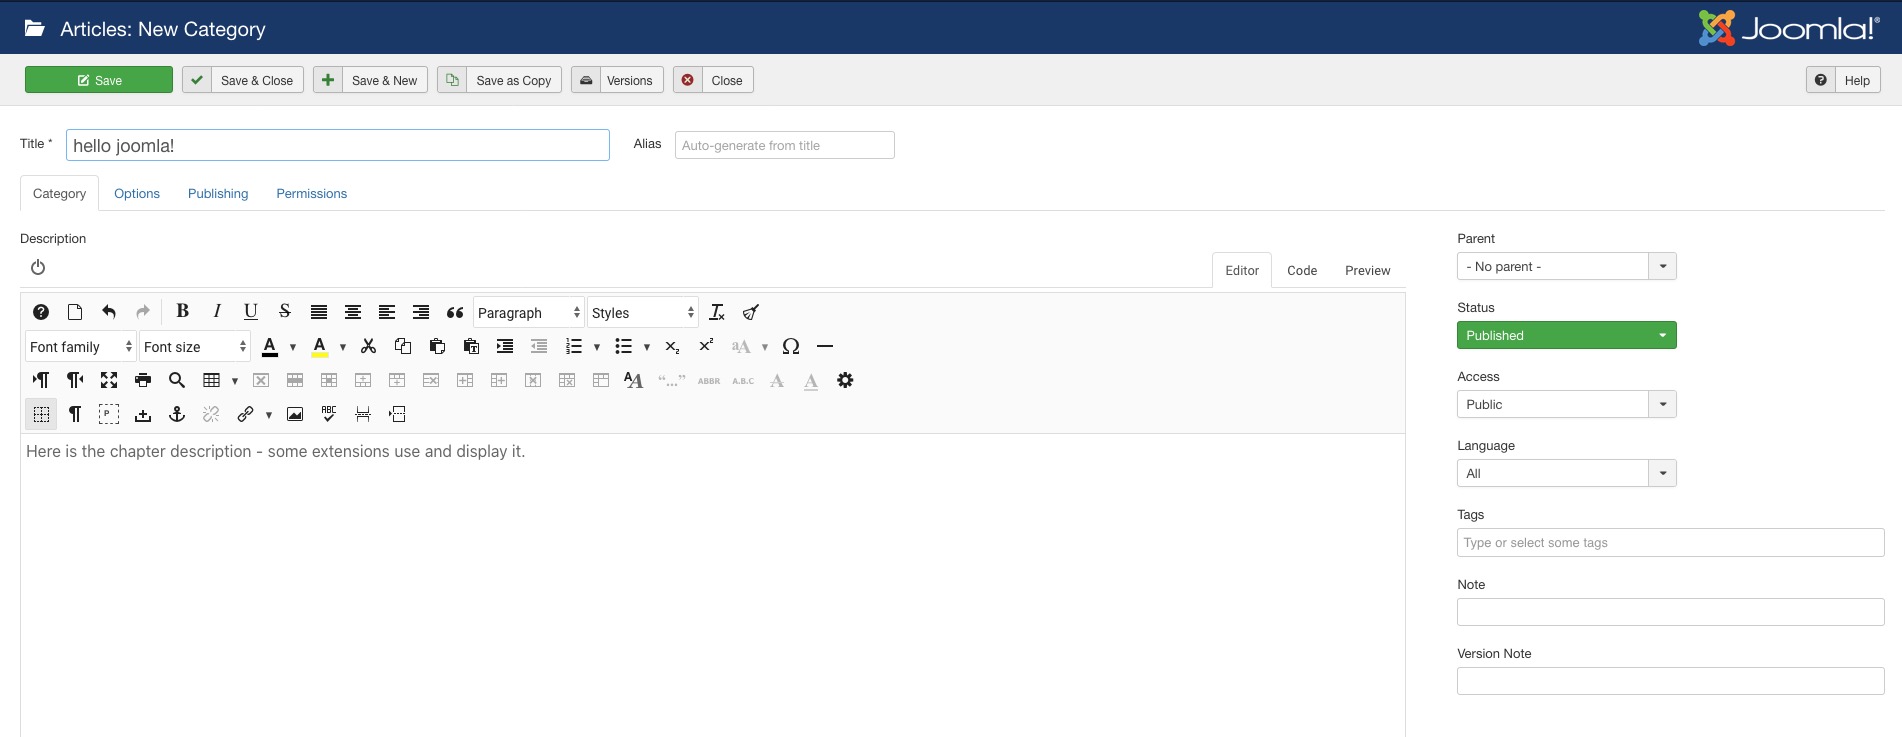This screenshot has width=1902, height=737.
Task: Justify text with full alignment icon
Action: [x=319, y=312]
